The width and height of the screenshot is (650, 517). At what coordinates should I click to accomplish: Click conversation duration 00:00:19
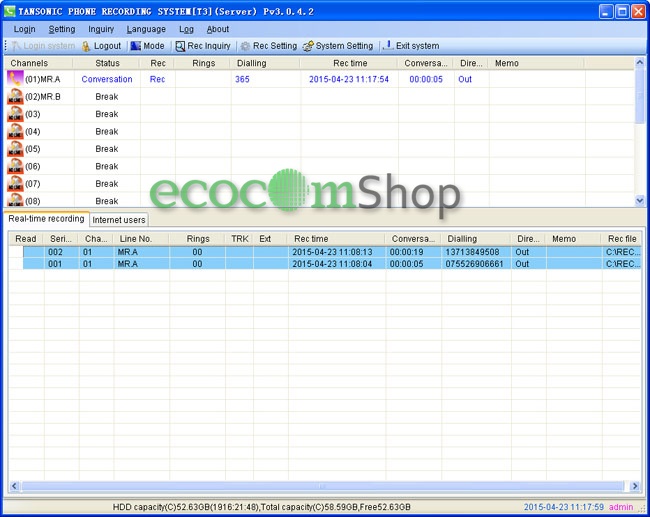(x=406, y=252)
